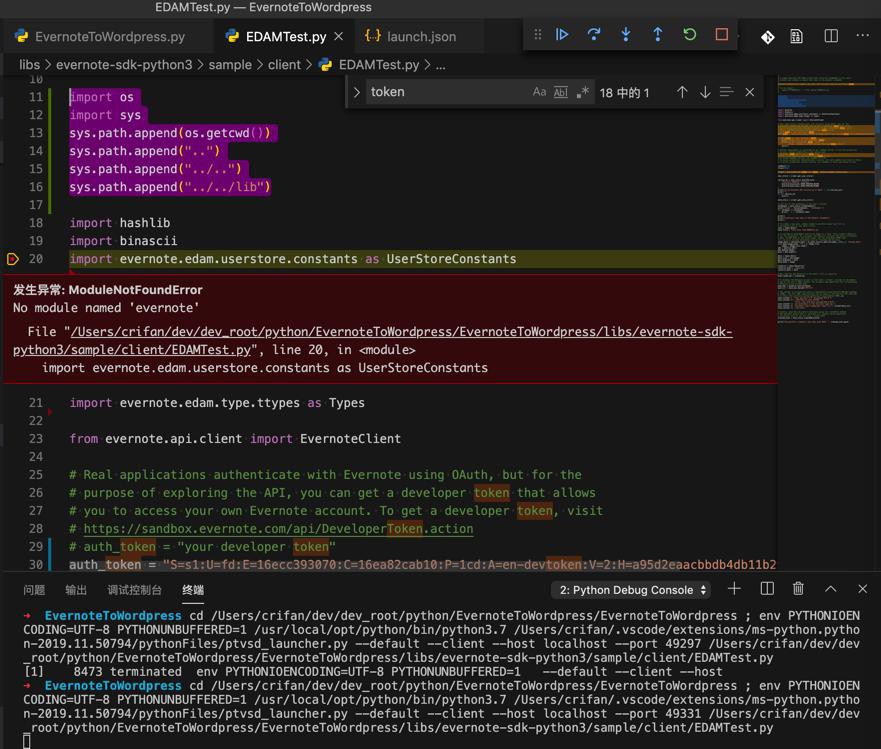The height and width of the screenshot is (749, 881).
Task: Toggle the breakpoint on line 20
Action: click(12, 259)
